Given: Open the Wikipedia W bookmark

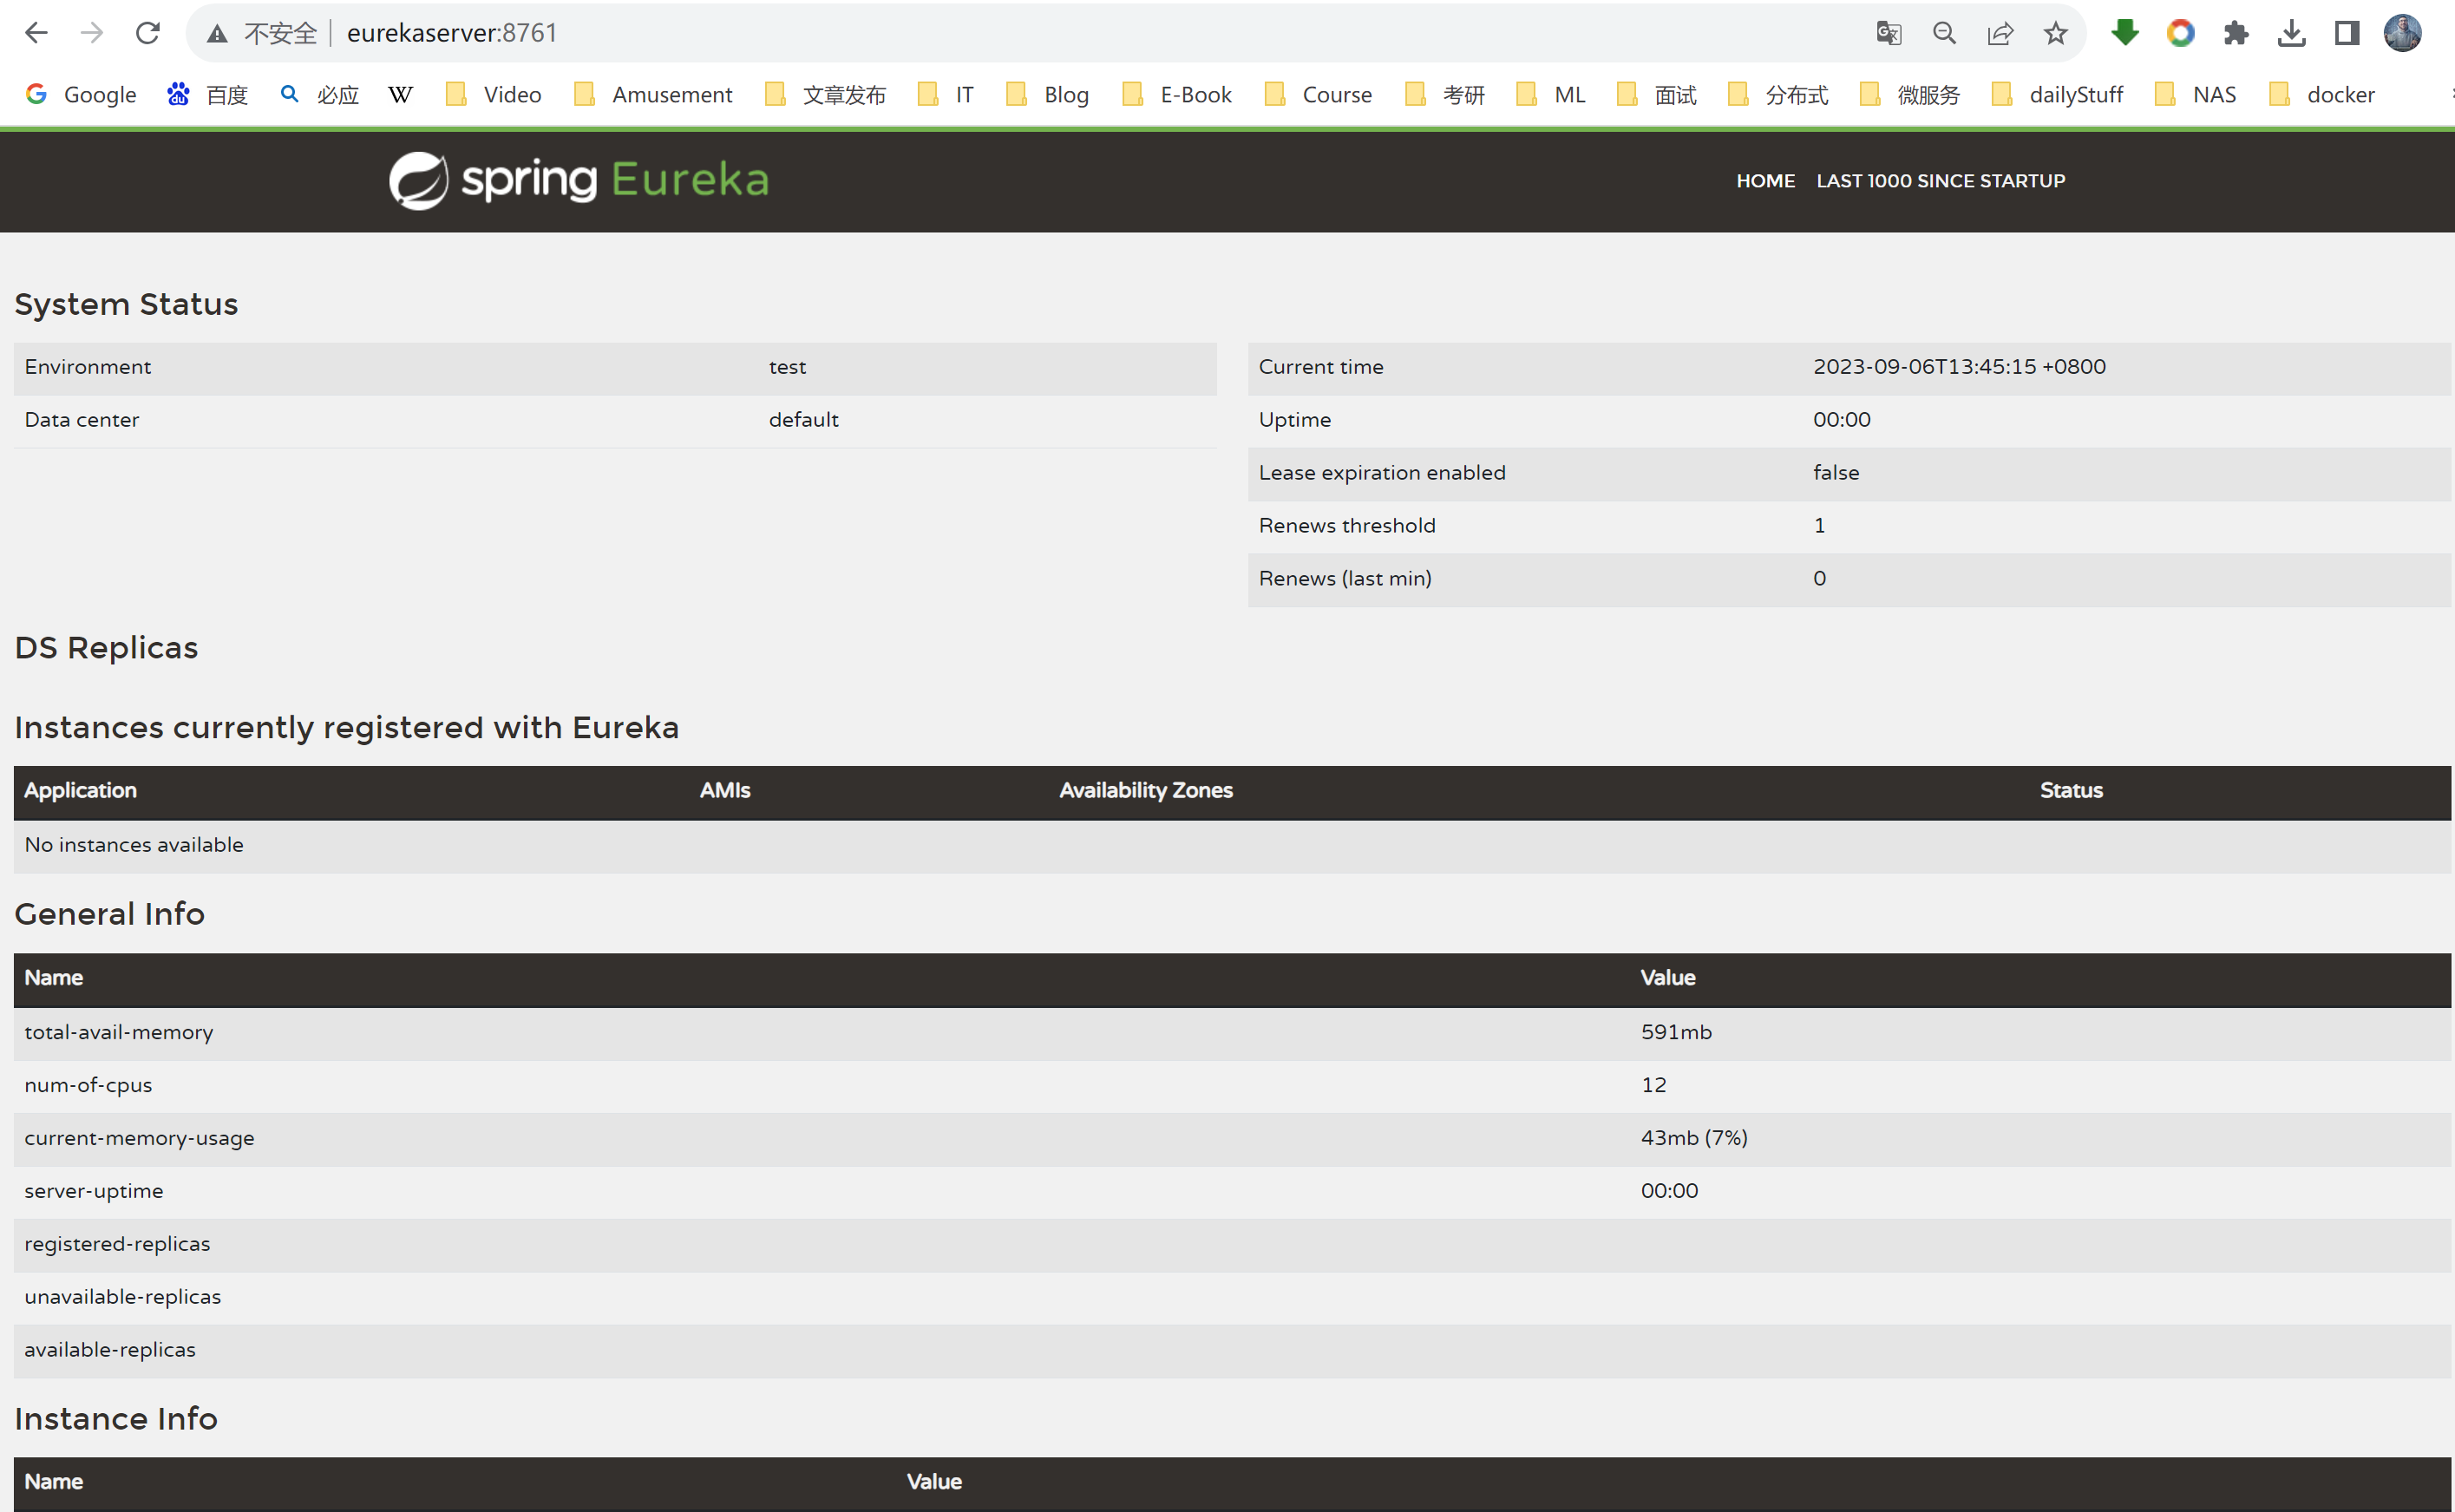Looking at the screenshot, I should coord(400,94).
